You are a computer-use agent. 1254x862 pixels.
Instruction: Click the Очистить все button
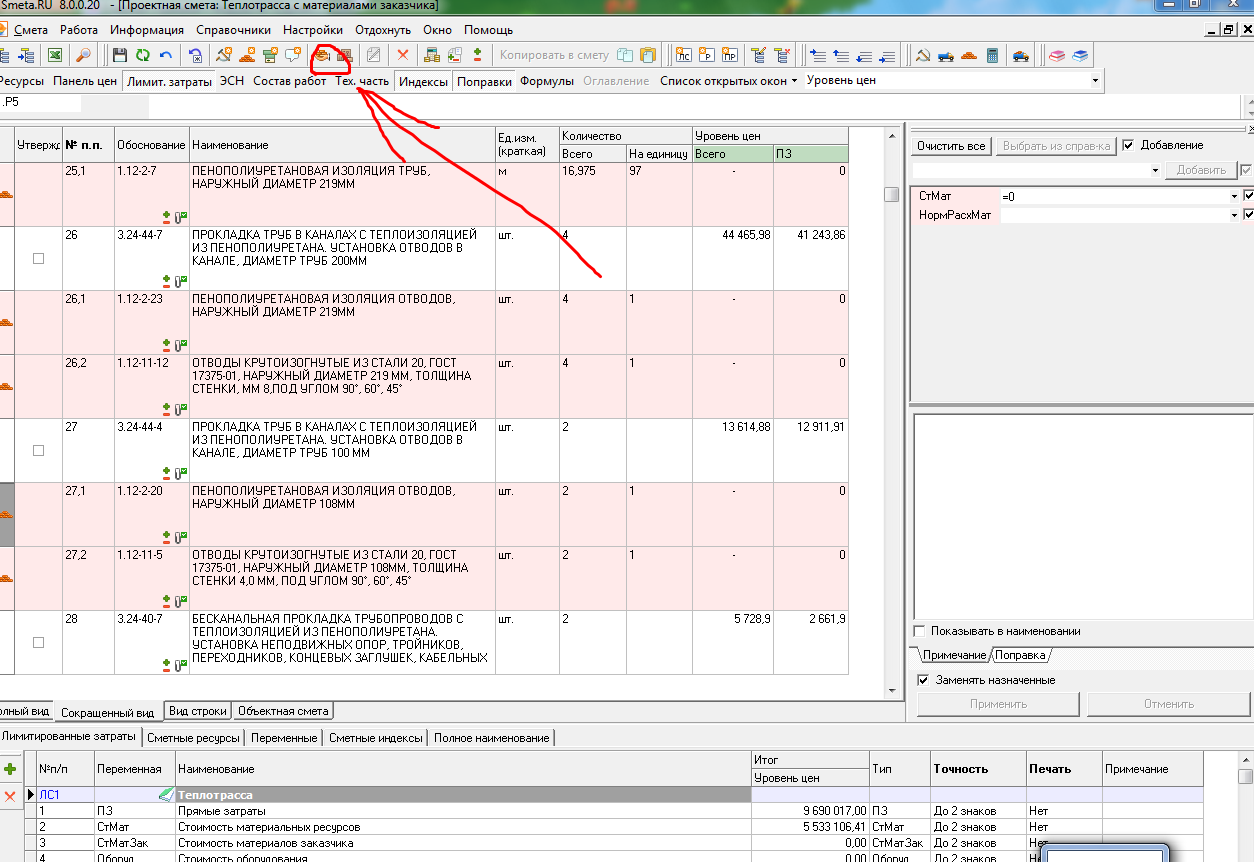951,146
